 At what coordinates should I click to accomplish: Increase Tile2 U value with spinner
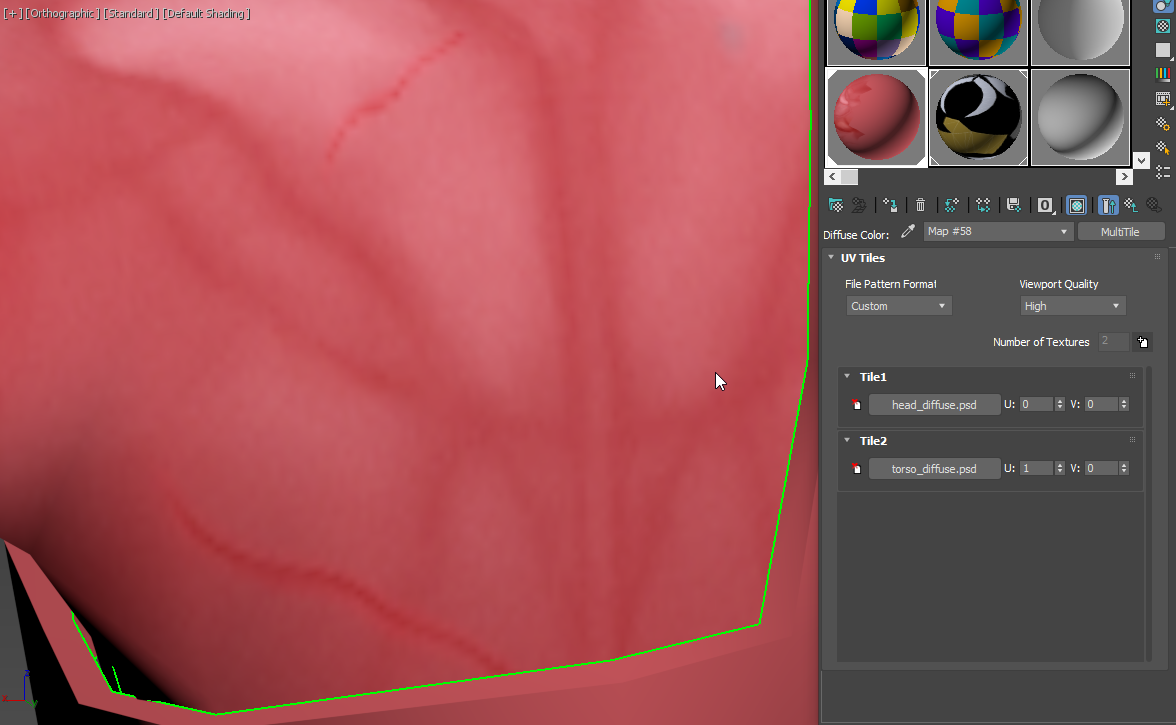(1058, 464)
